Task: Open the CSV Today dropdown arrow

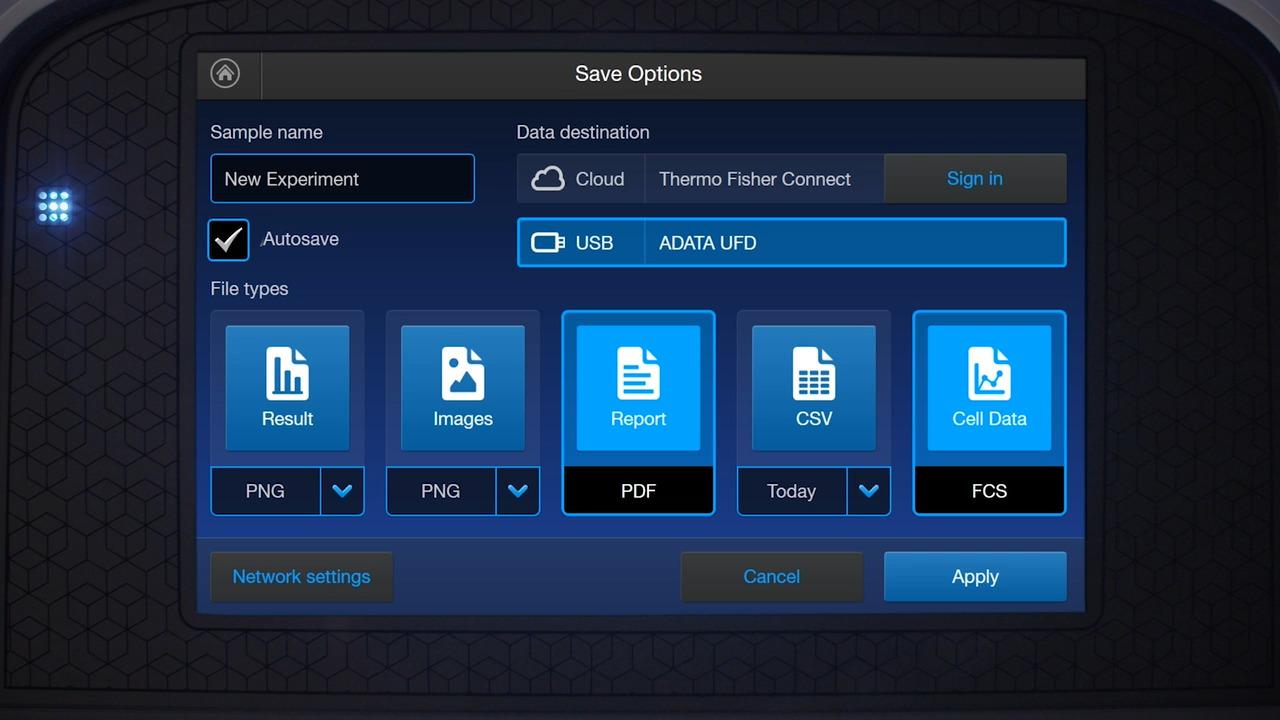Action: point(868,491)
